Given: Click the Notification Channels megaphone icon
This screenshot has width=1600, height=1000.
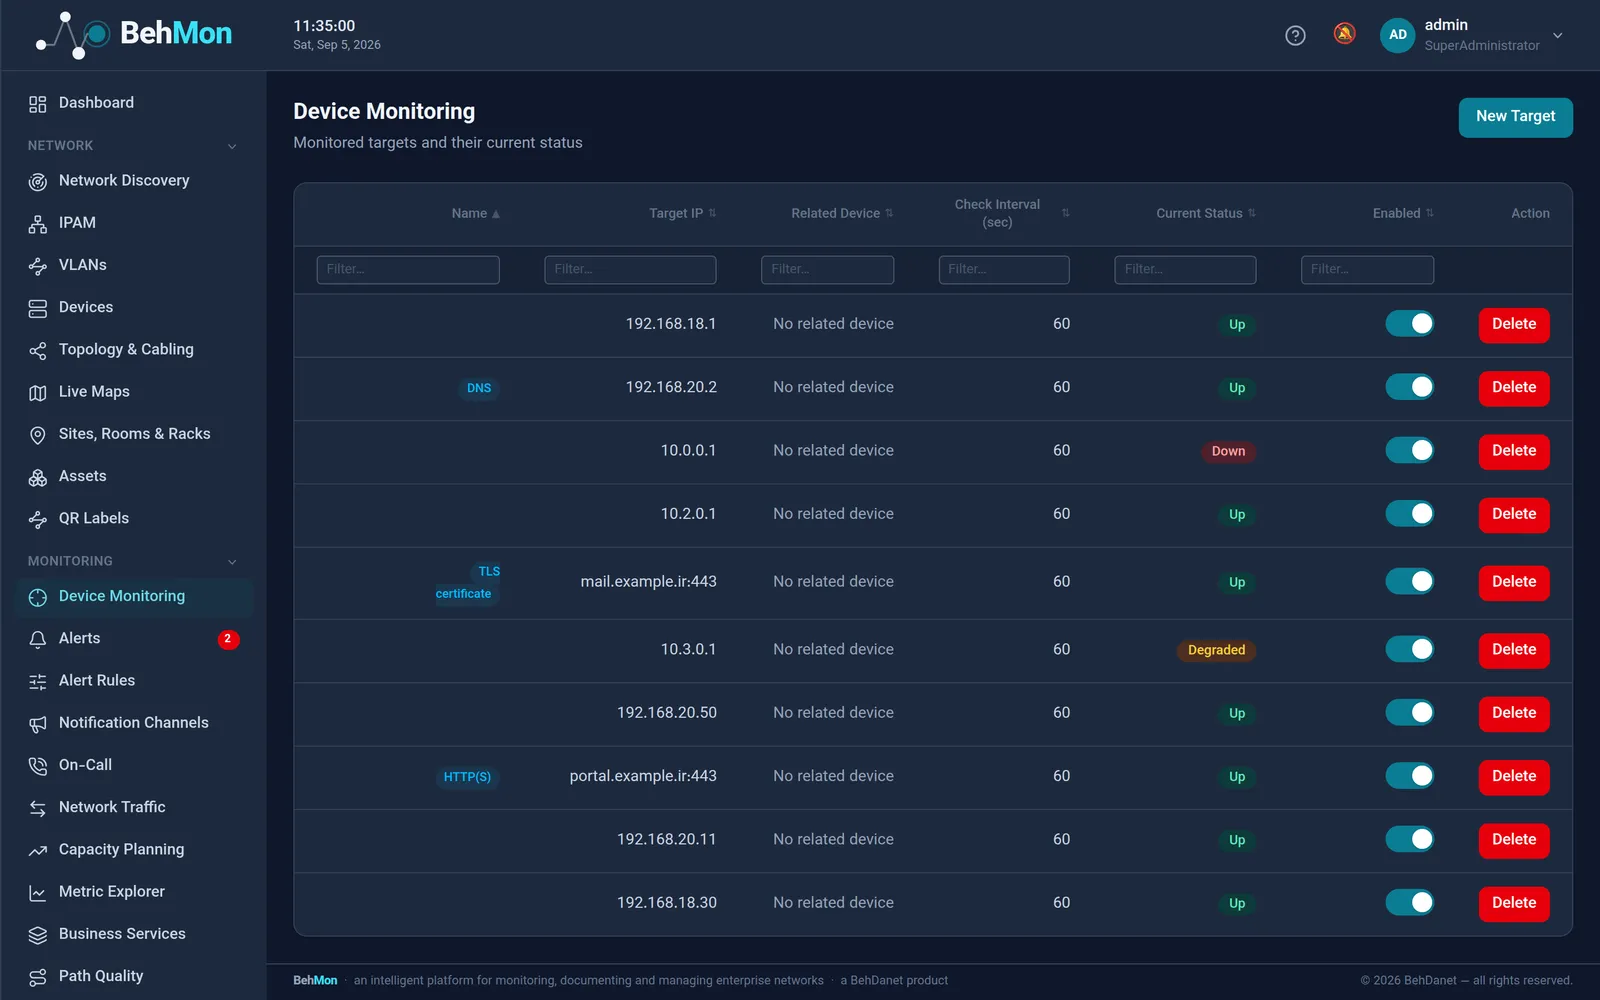Looking at the screenshot, I should (38, 724).
